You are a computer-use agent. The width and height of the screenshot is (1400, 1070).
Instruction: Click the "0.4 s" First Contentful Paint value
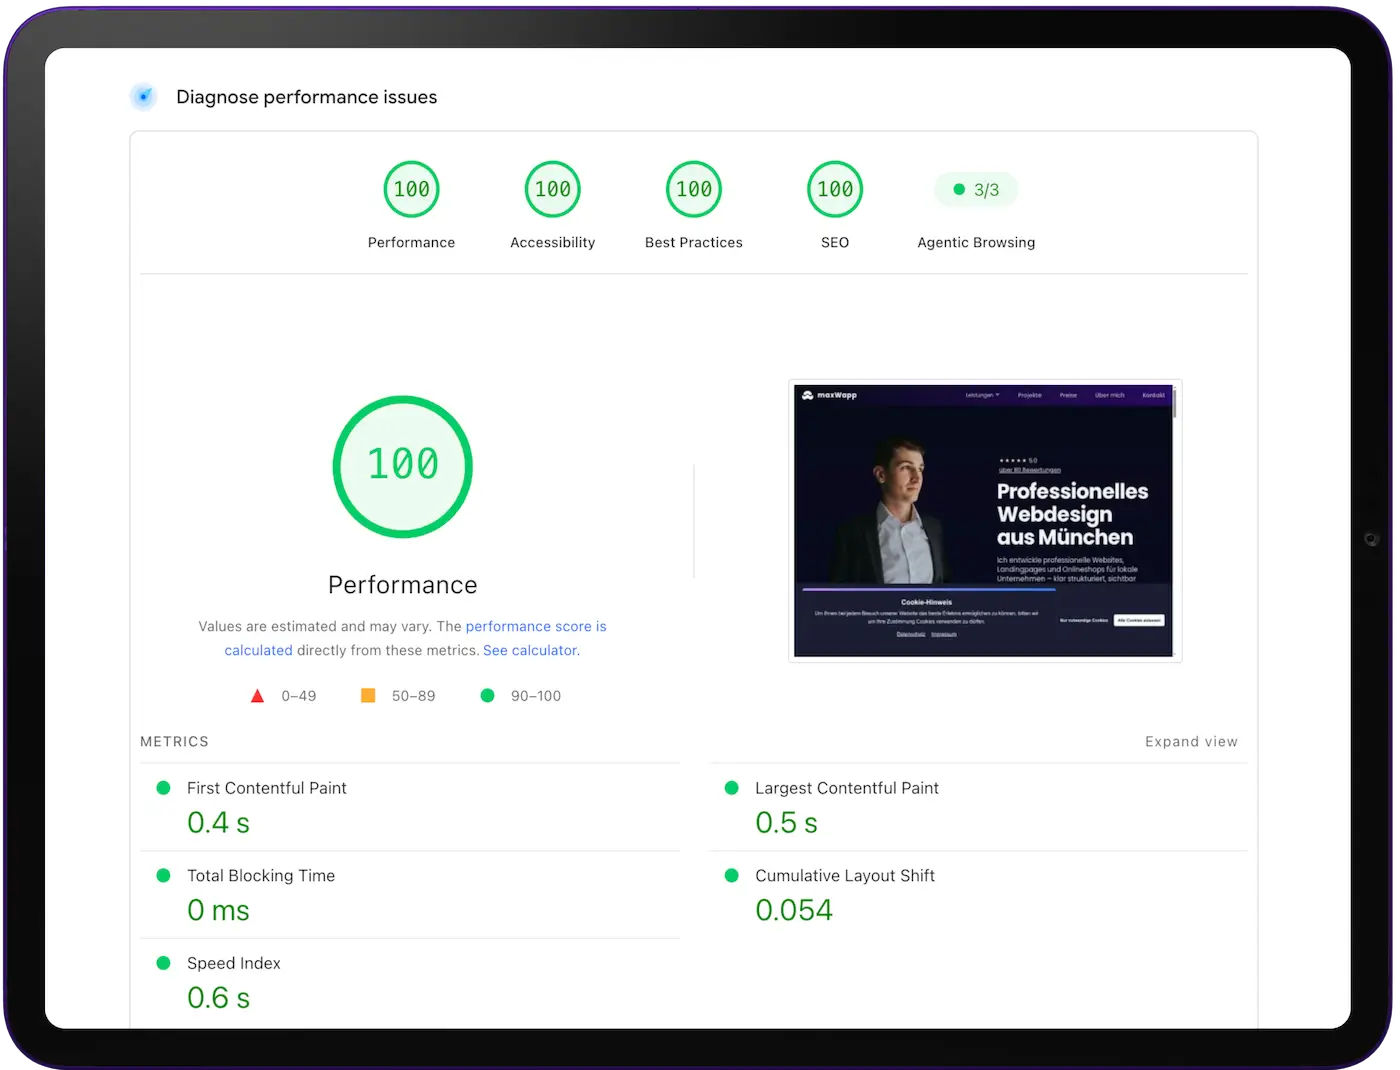(x=218, y=823)
